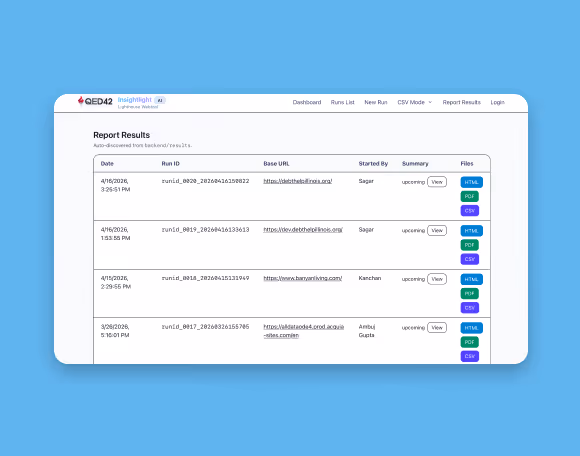580x456 pixels.
Task: Open debthelpillinois.org base URL link
Action: coord(297,181)
